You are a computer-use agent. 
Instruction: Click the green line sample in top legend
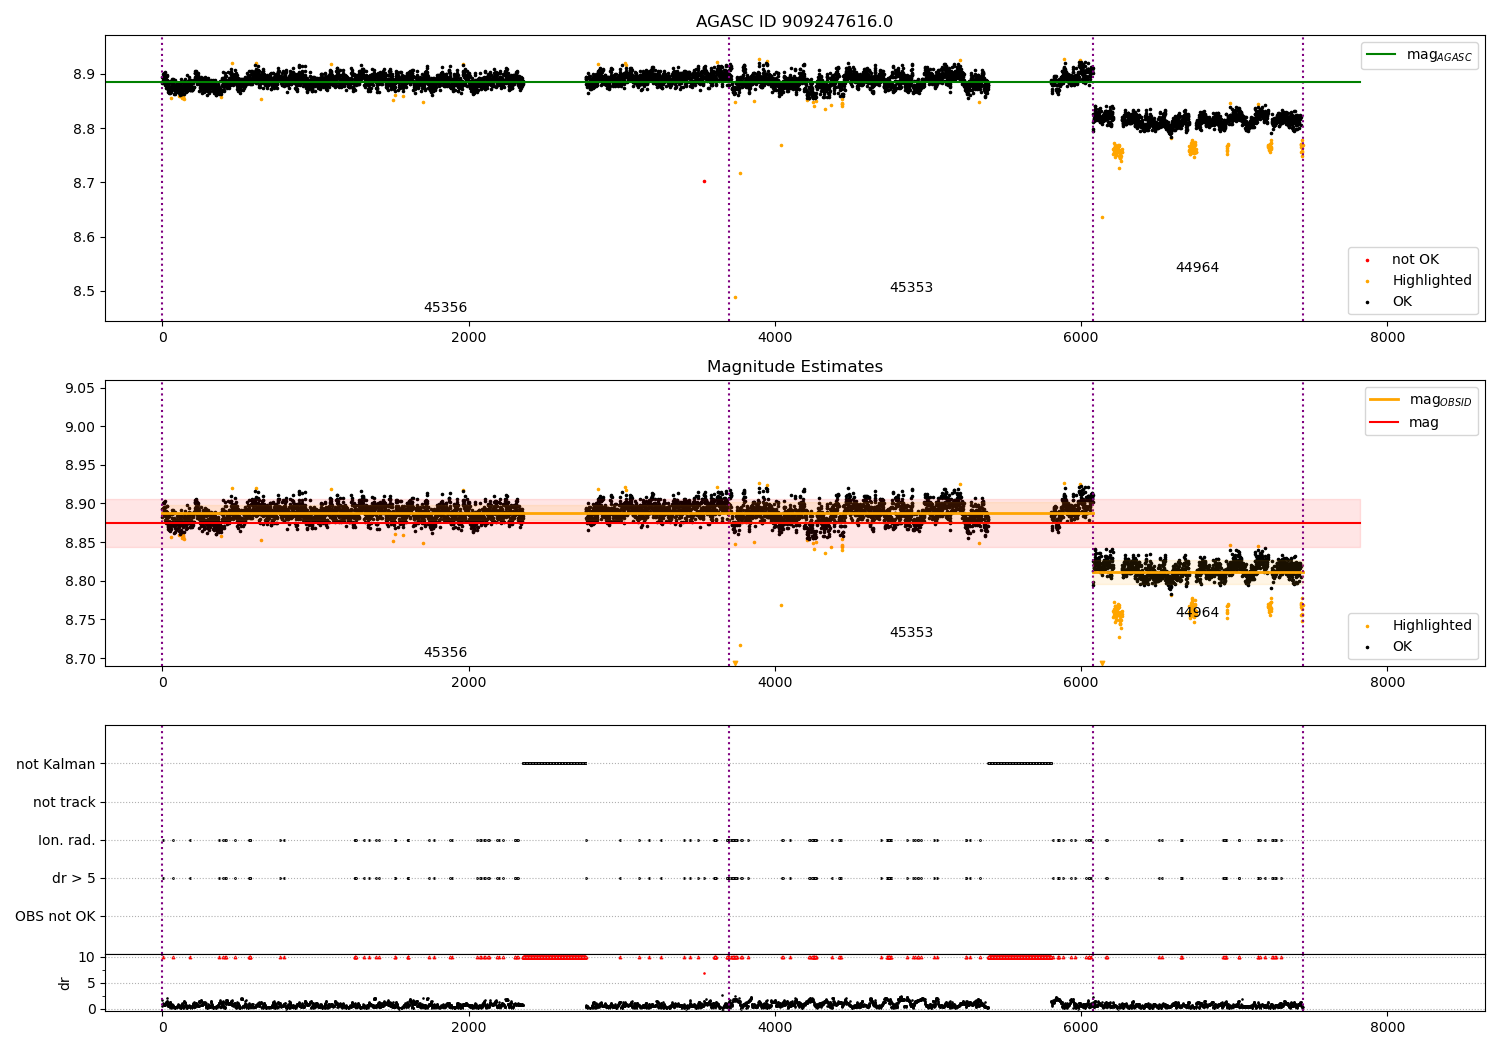point(1381,55)
